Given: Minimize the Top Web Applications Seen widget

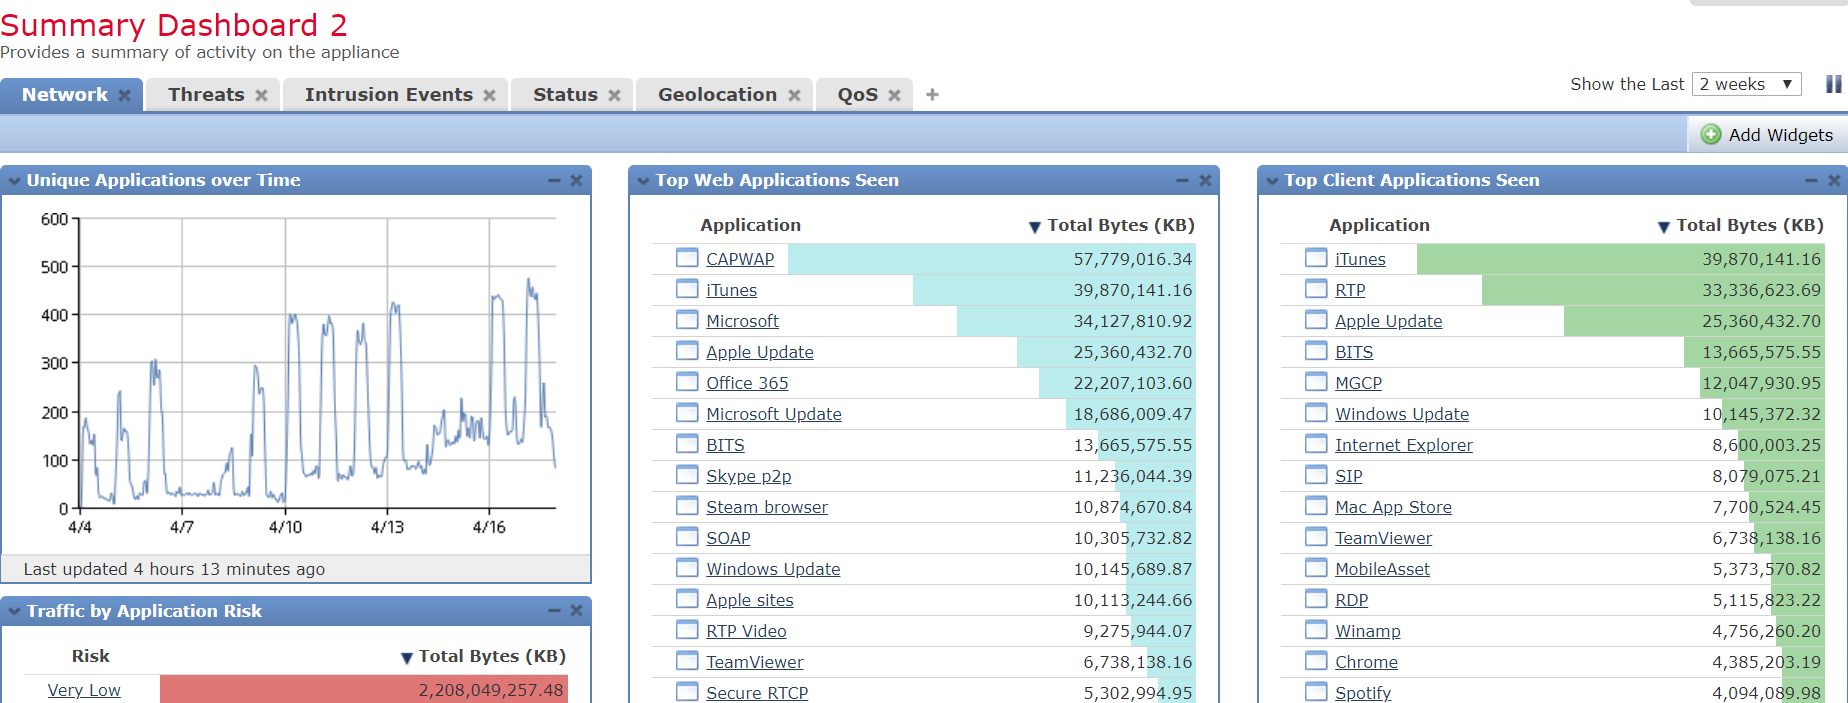Looking at the screenshot, I should (x=1182, y=181).
